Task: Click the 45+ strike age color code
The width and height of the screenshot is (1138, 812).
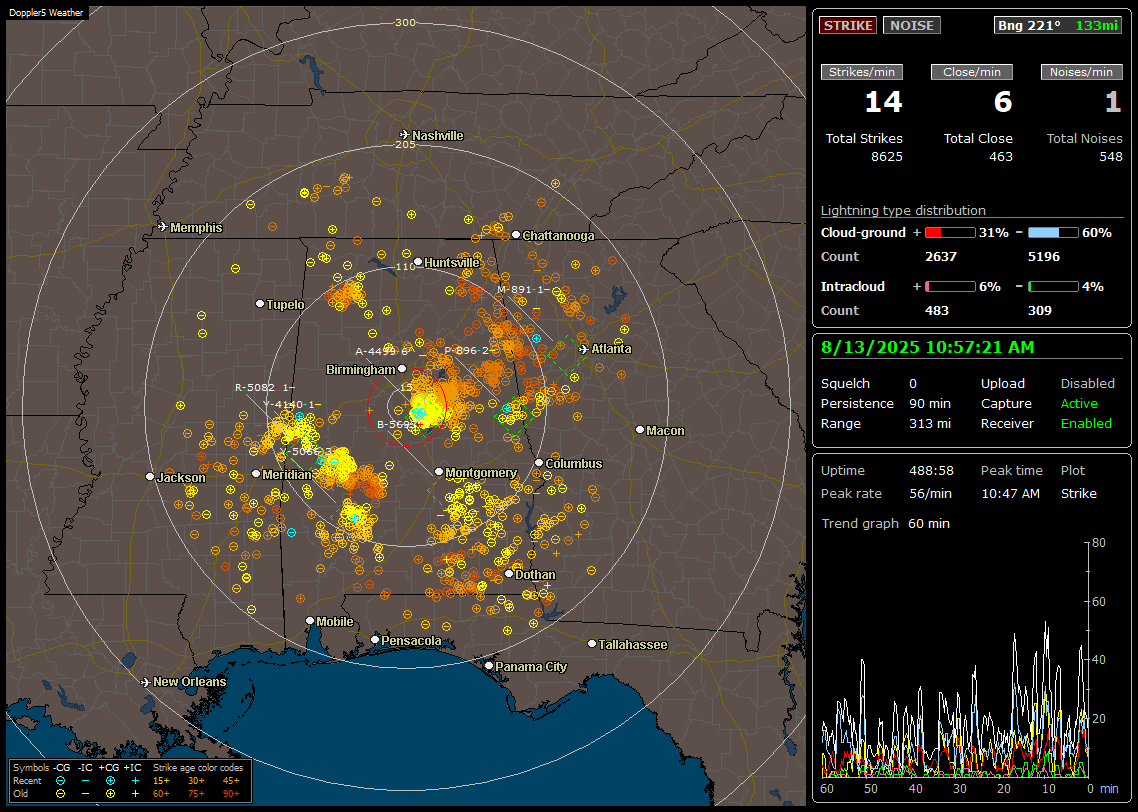Action: (x=232, y=781)
